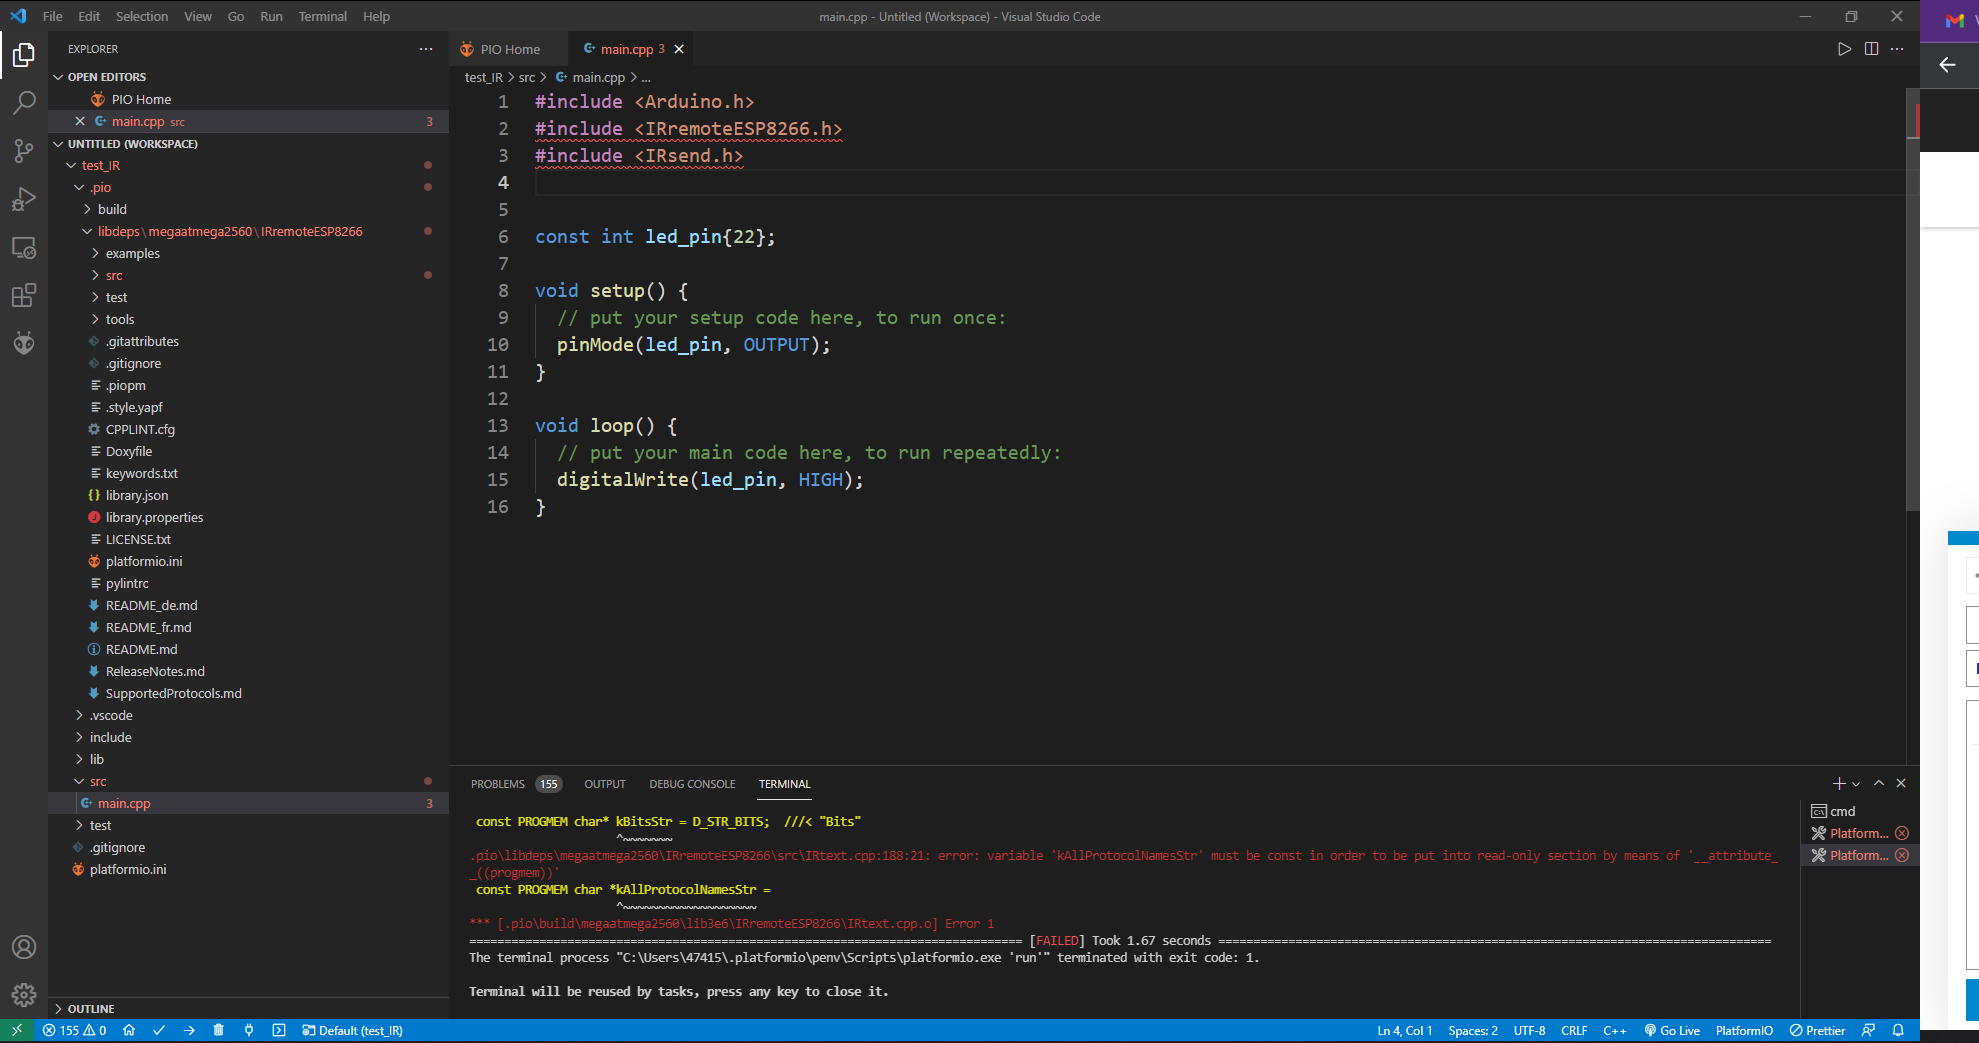1979x1043 pixels.
Task: Open the Selection menu
Action: pos(142,16)
